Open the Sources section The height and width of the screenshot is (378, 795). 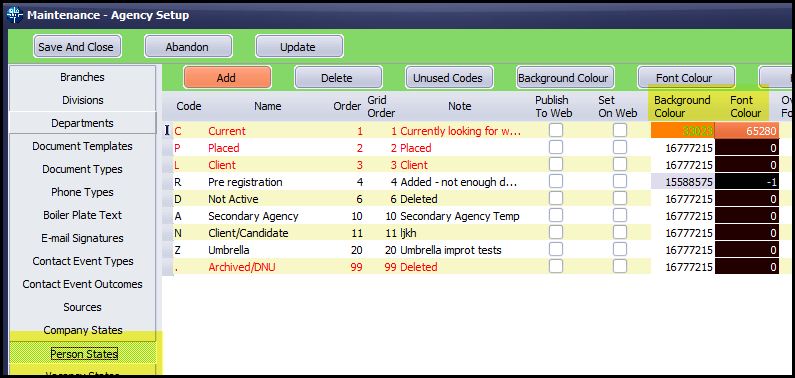pyautogui.click(x=82, y=307)
